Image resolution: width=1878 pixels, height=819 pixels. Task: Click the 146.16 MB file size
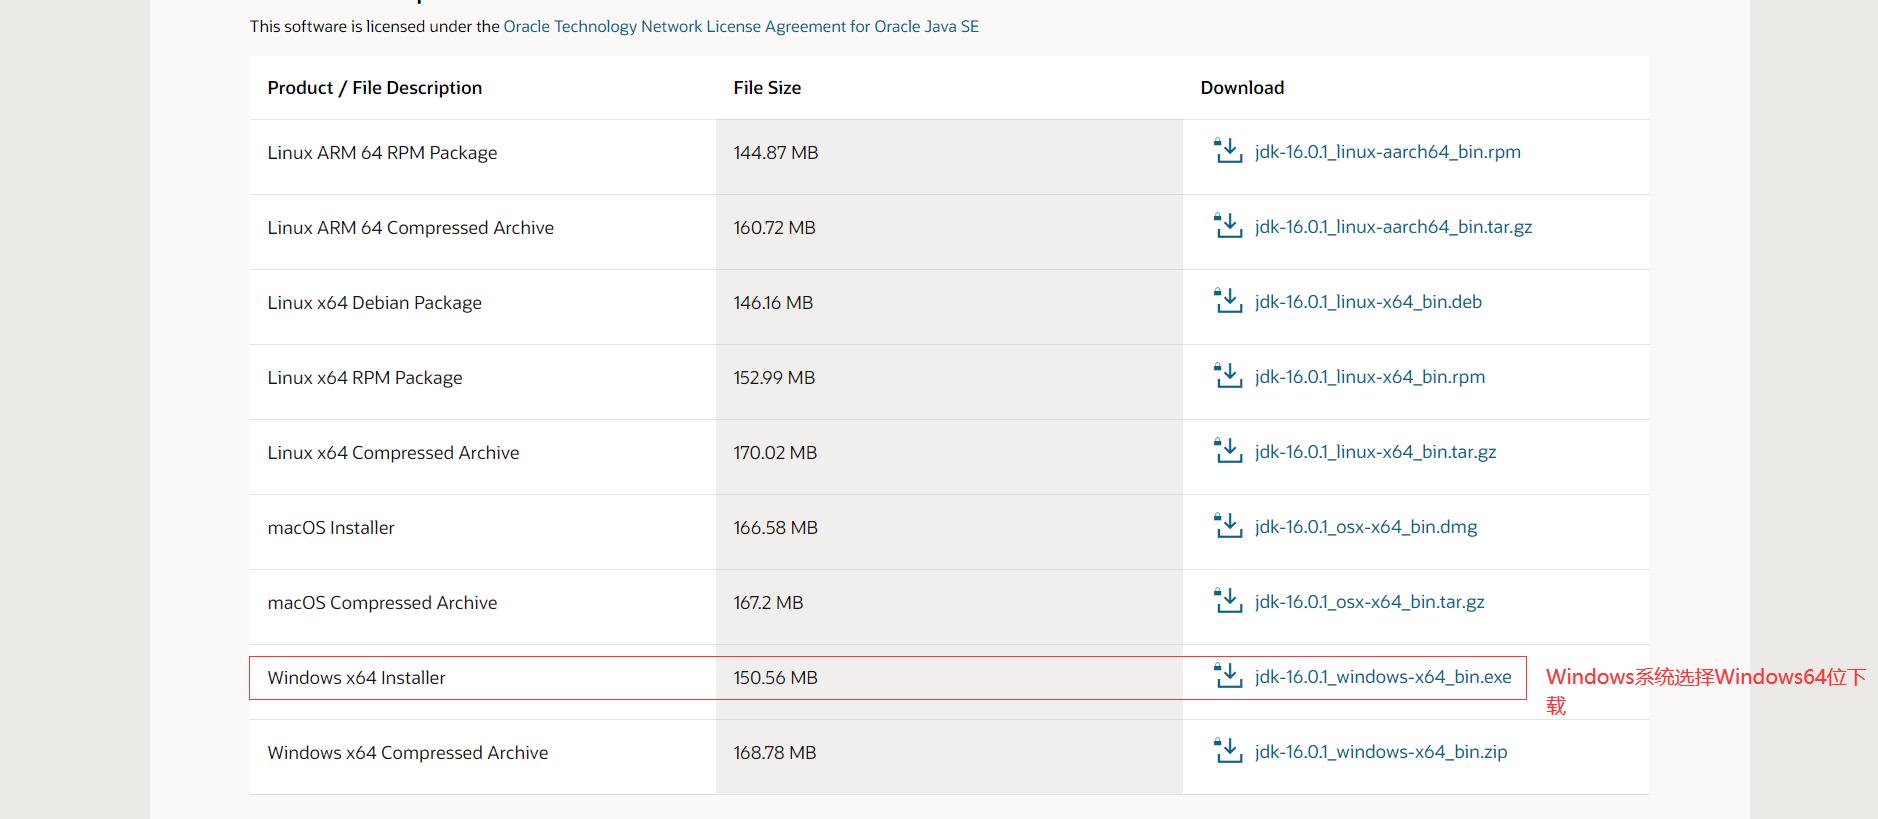tap(773, 303)
